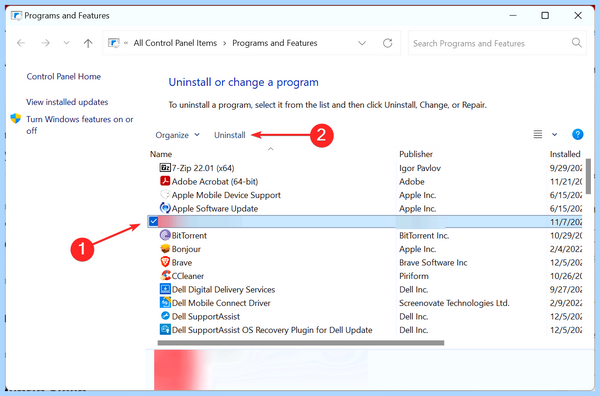
Task: Click the search magnifier icon
Action: click(x=576, y=42)
